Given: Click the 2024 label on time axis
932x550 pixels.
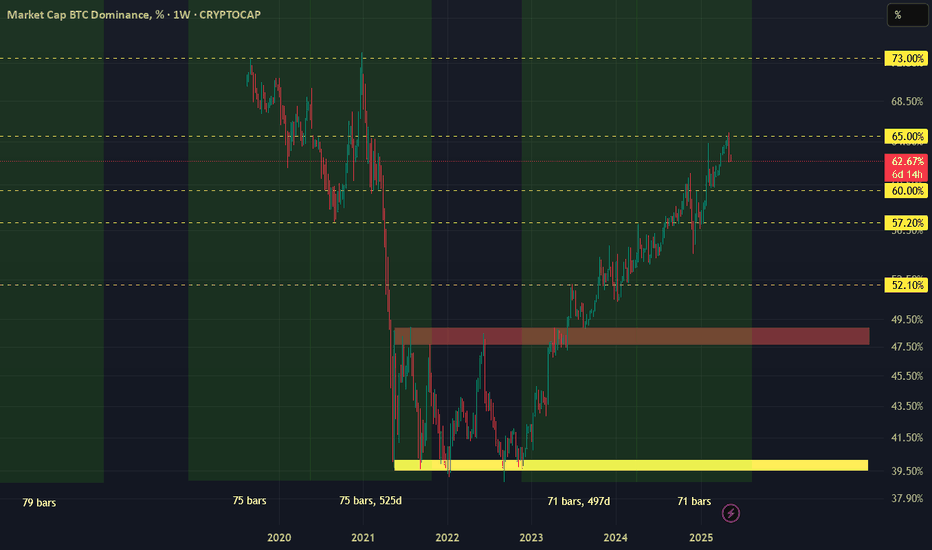Looking at the screenshot, I should [615, 538].
